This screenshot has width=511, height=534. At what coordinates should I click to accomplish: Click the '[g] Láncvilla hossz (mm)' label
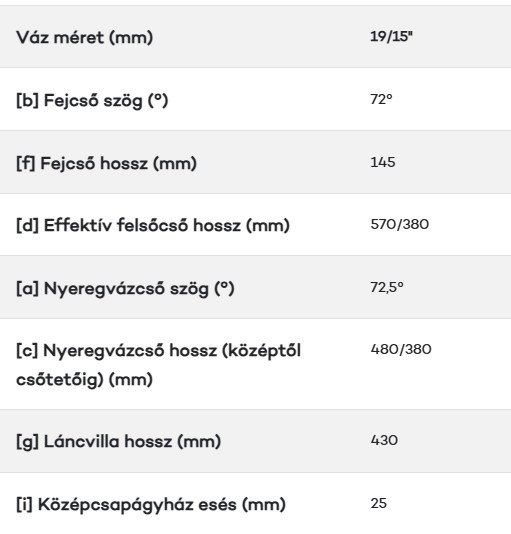click(x=119, y=442)
